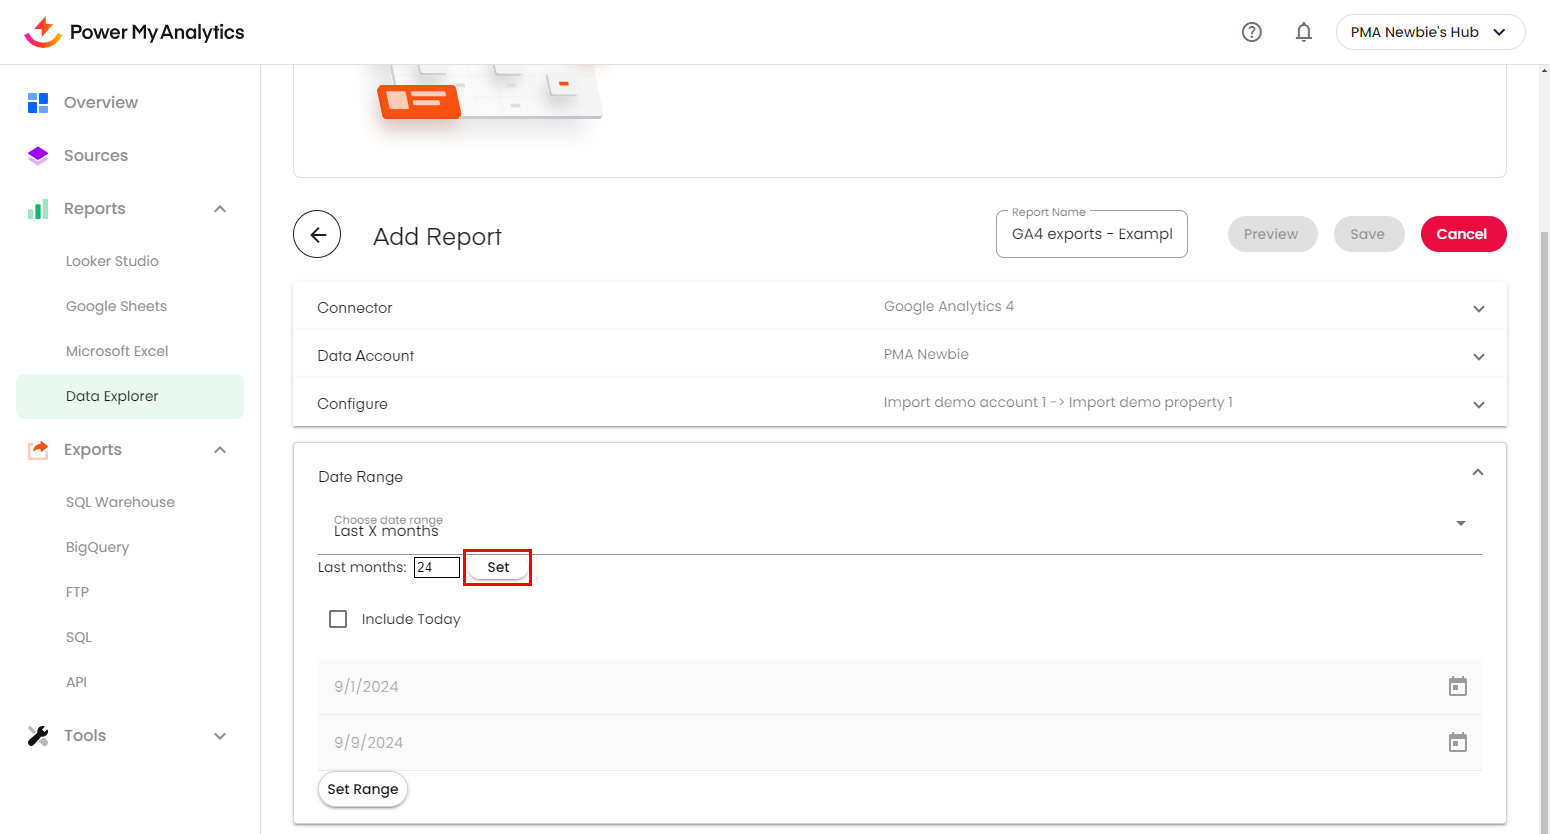Select BigQuery under Exports
This screenshot has width=1550, height=834.
(x=97, y=547)
